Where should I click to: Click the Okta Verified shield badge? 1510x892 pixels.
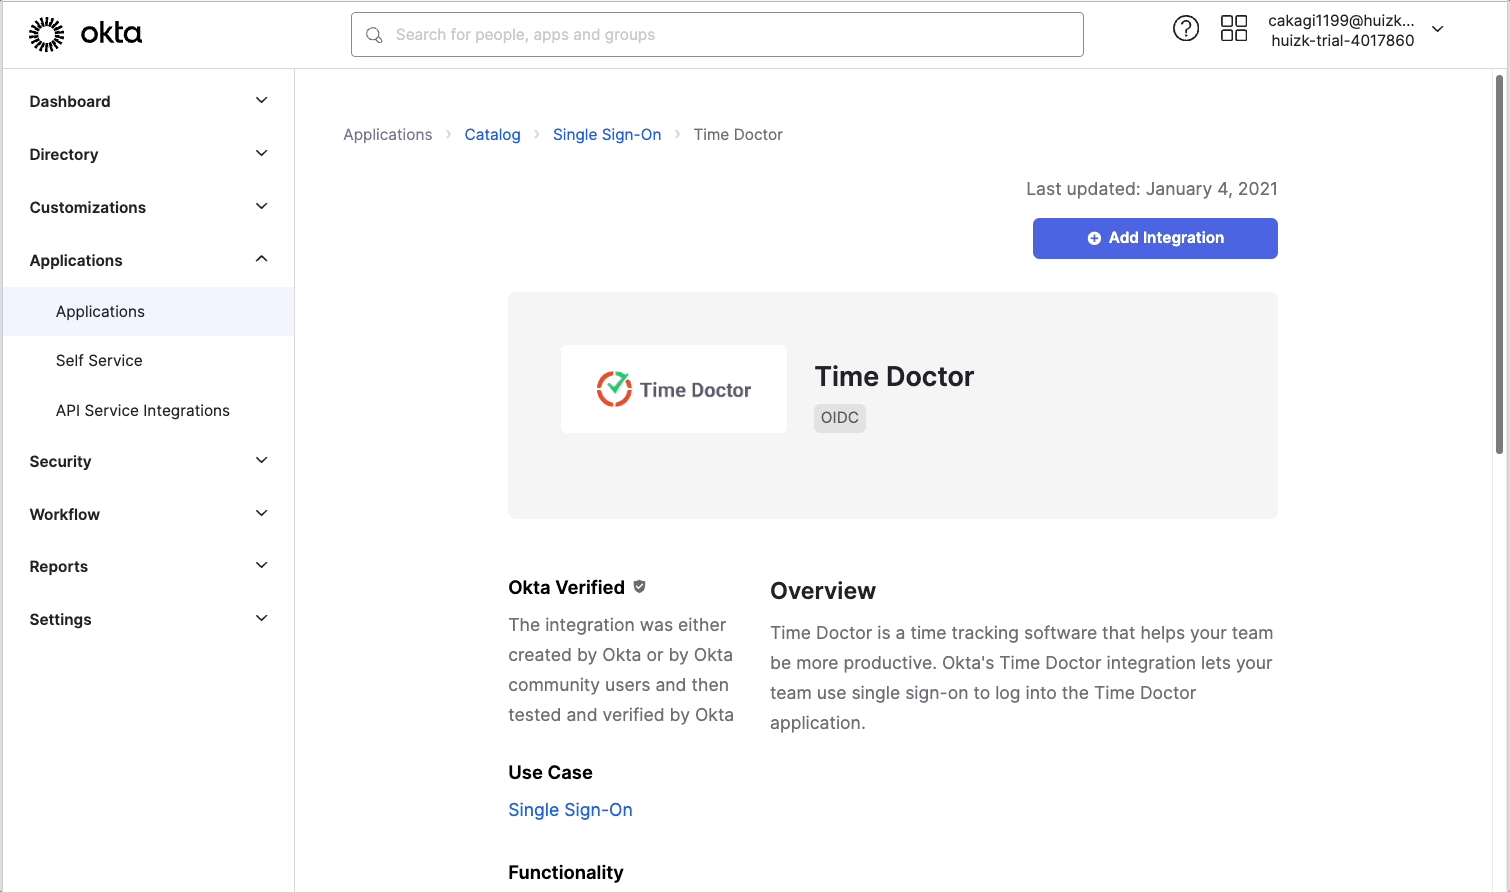coord(639,586)
